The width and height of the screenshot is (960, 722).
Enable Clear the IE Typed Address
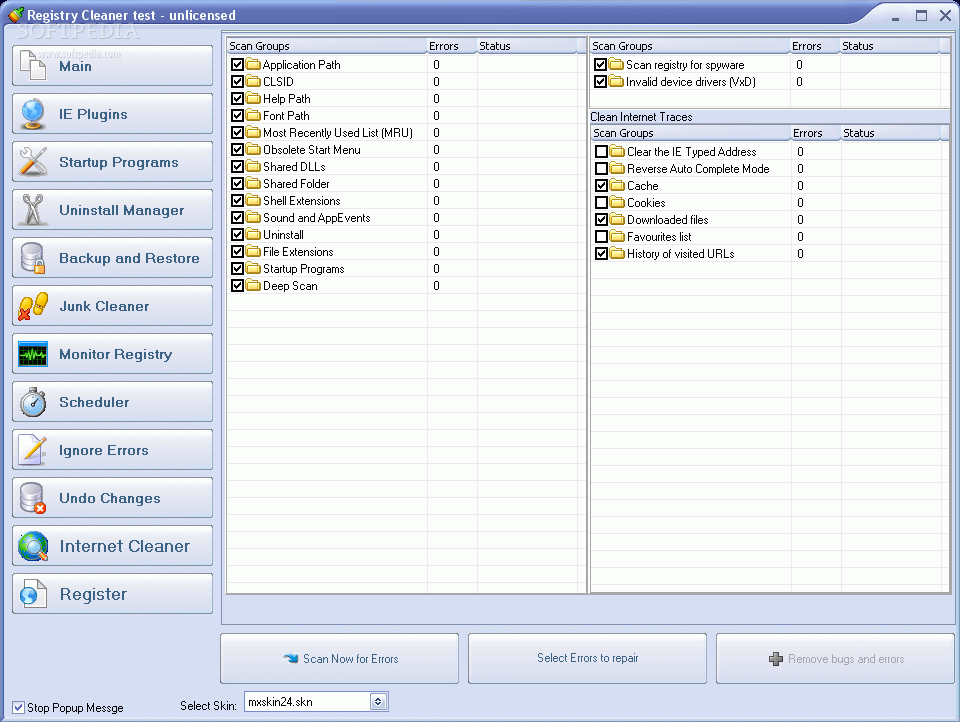(x=602, y=151)
